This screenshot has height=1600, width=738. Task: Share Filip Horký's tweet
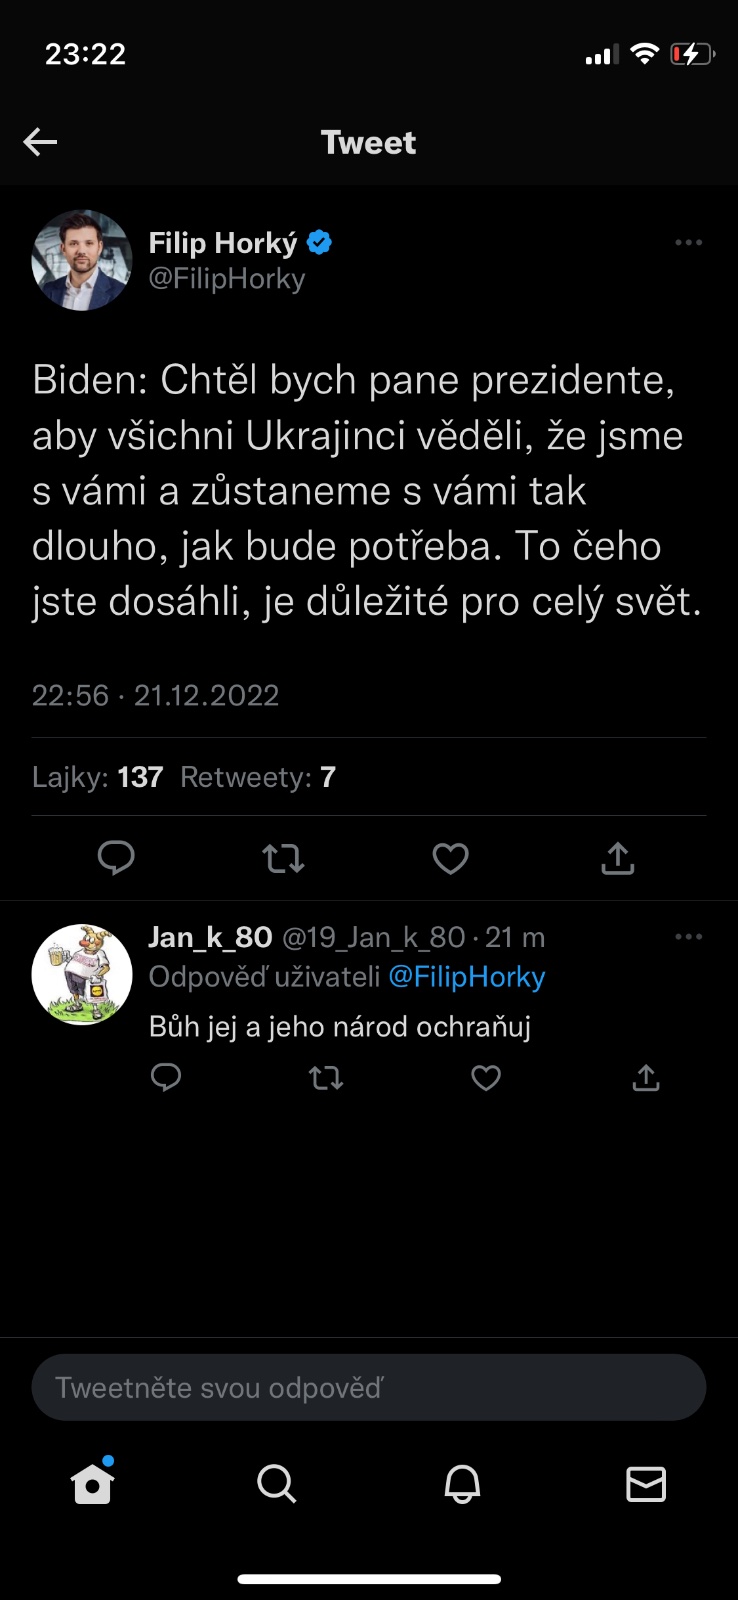pos(618,858)
